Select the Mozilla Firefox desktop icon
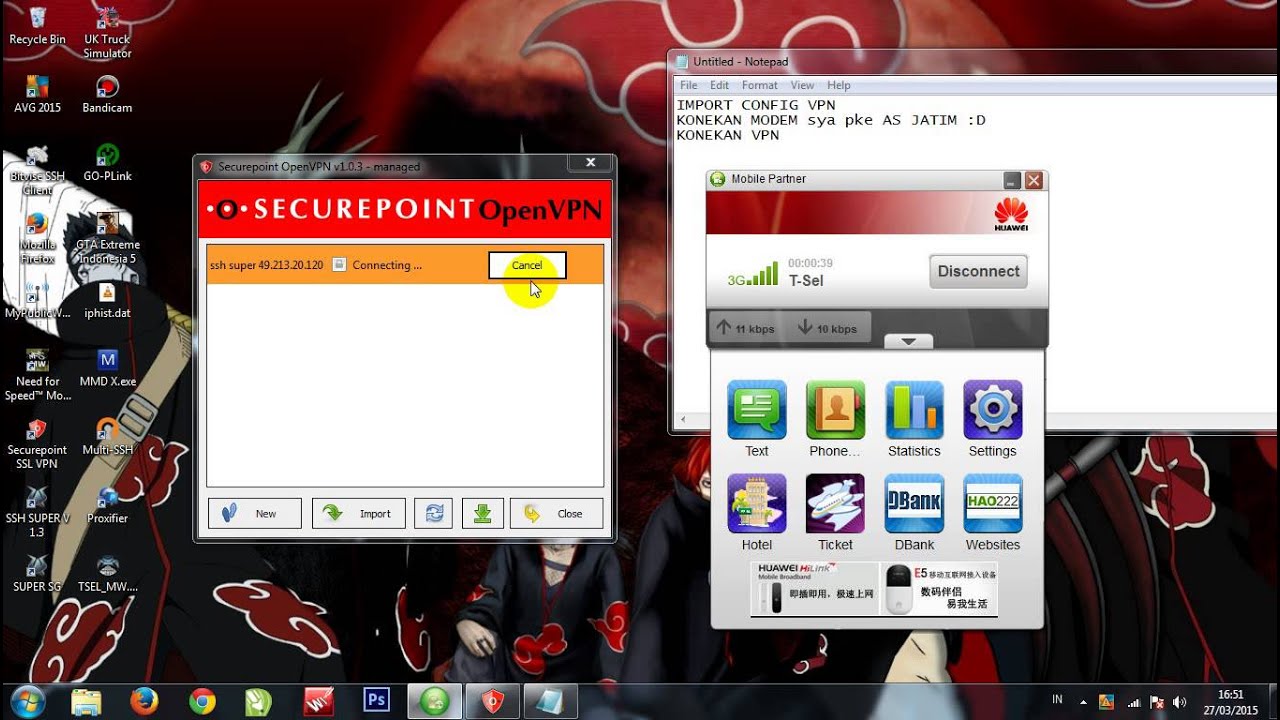Image resolution: width=1280 pixels, height=720 pixels. coord(37,238)
